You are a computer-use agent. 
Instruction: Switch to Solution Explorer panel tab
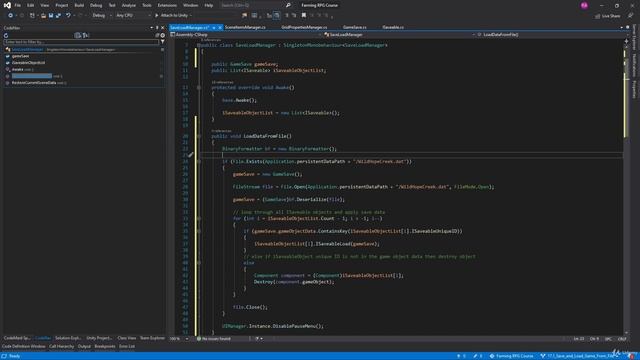tap(68, 338)
